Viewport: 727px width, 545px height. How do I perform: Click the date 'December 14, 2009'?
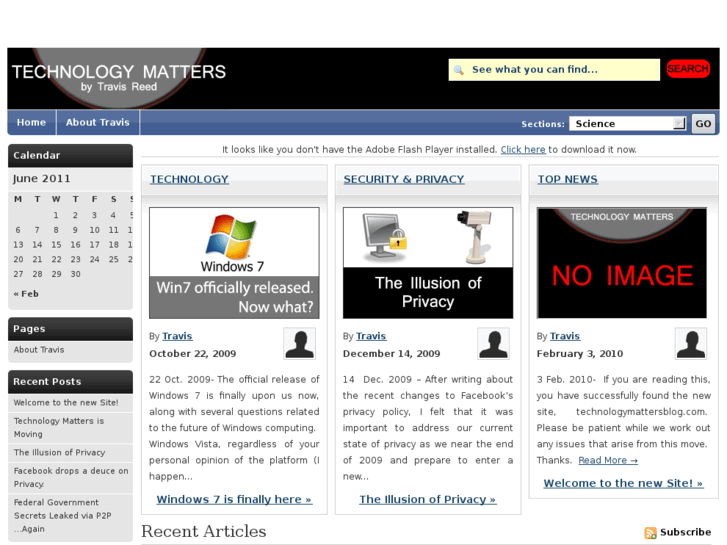(x=391, y=353)
